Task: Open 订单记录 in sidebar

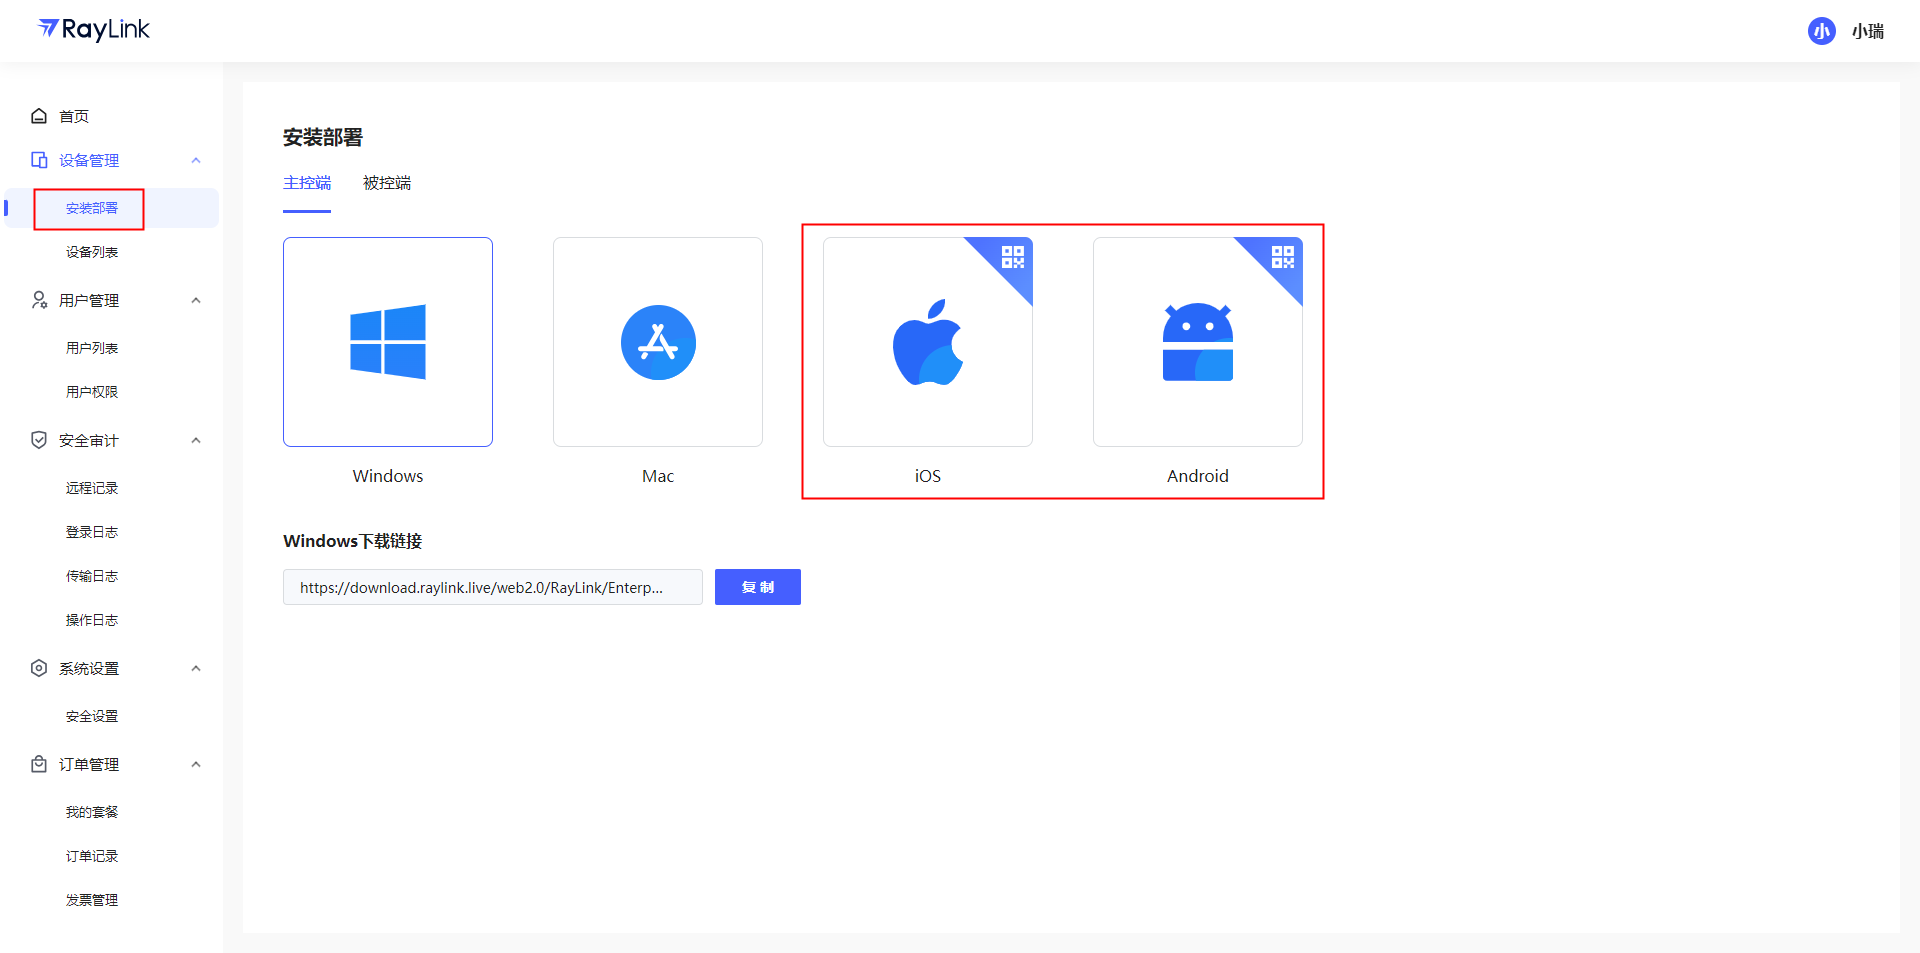Action: pyautogui.click(x=92, y=856)
